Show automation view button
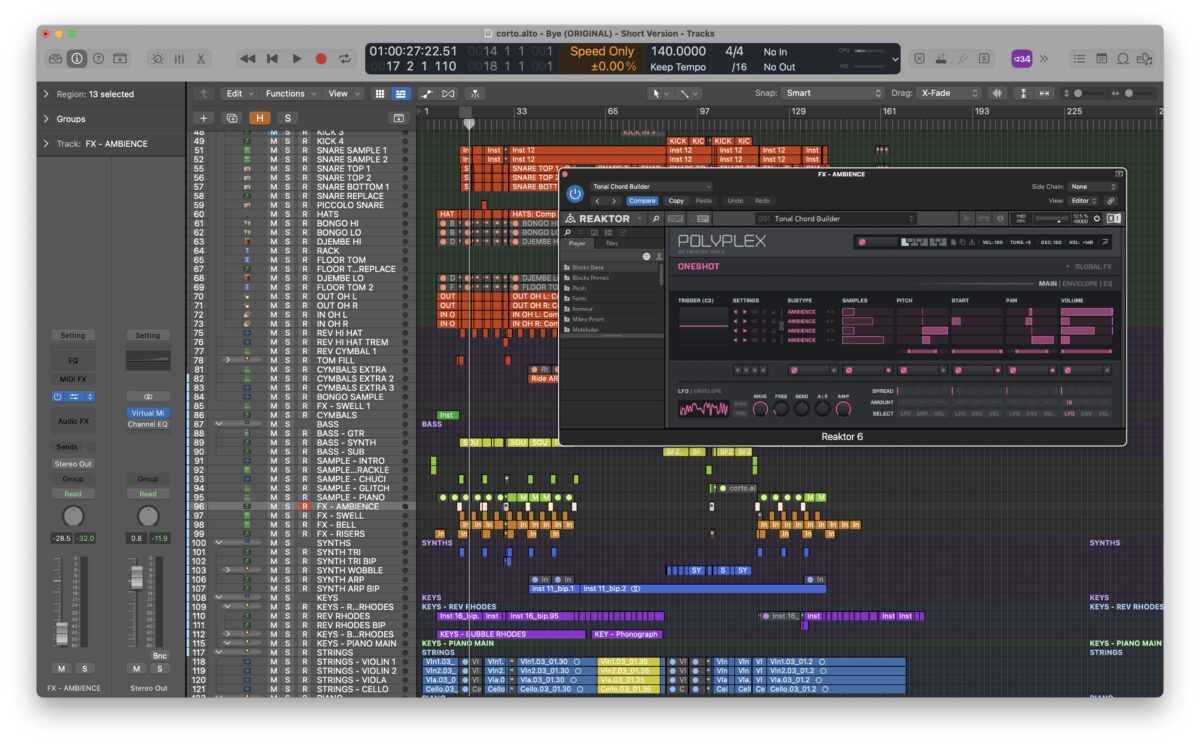 (x=428, y=93)
